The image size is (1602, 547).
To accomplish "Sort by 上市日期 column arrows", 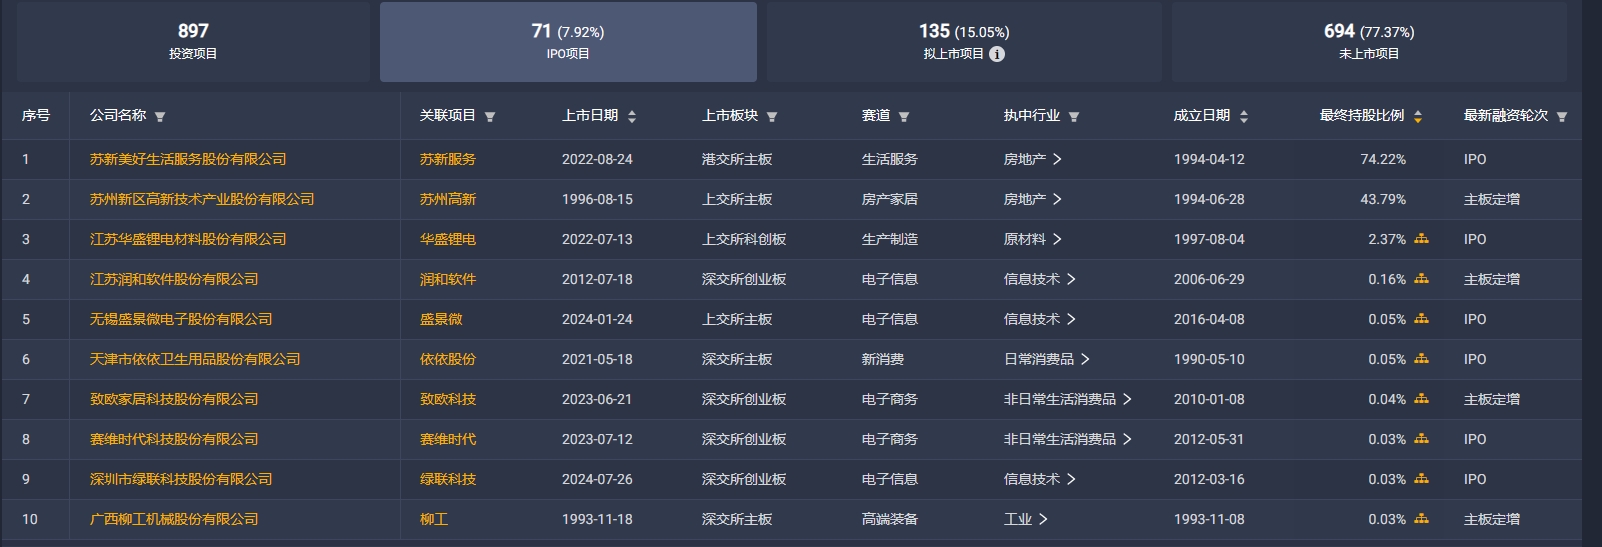I will coord(632,117).
